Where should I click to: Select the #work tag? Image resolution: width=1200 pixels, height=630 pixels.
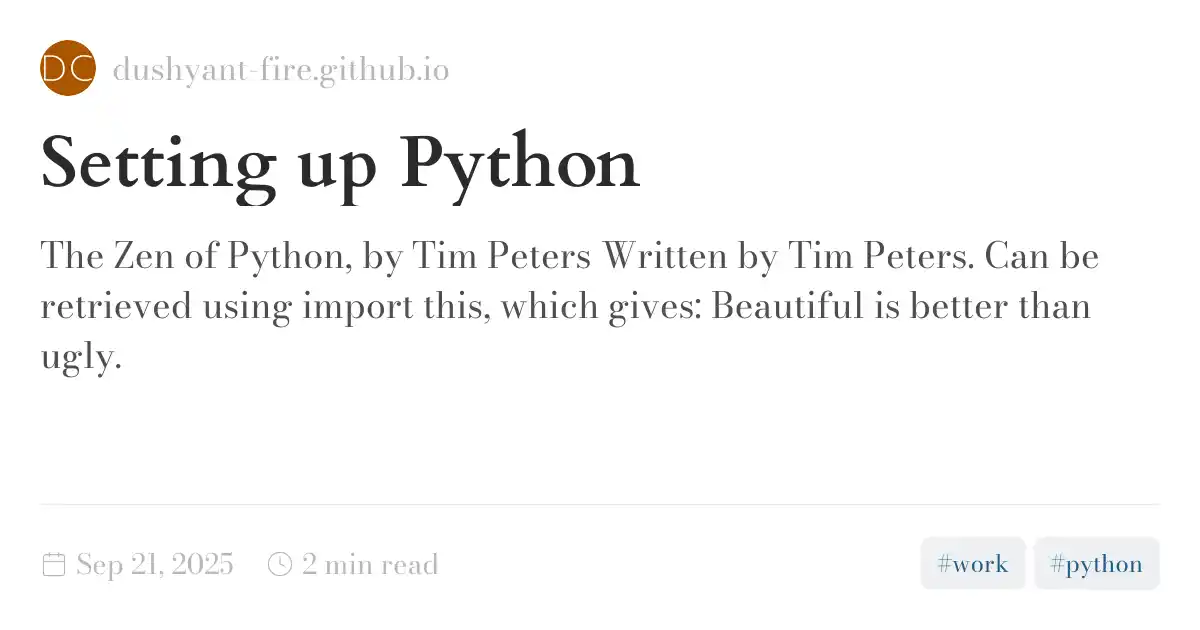(x=973, y=564)
